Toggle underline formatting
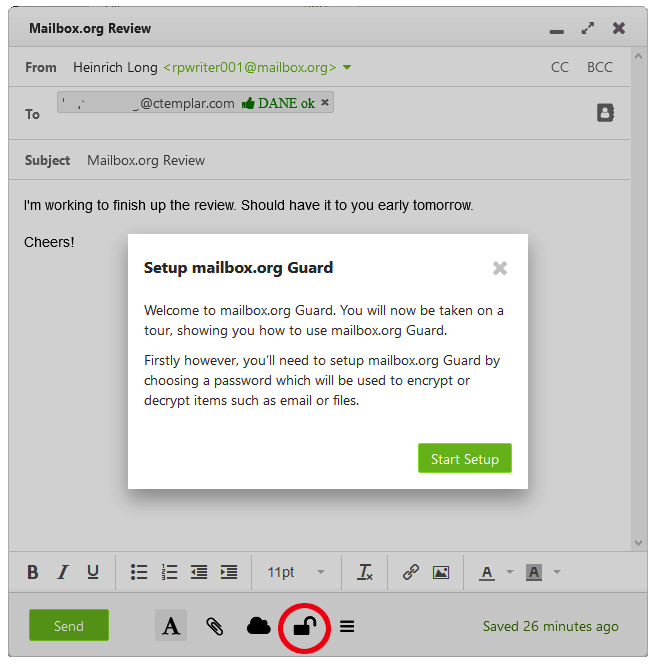Viewport: 660px width, 671px height. pos(93,572)
